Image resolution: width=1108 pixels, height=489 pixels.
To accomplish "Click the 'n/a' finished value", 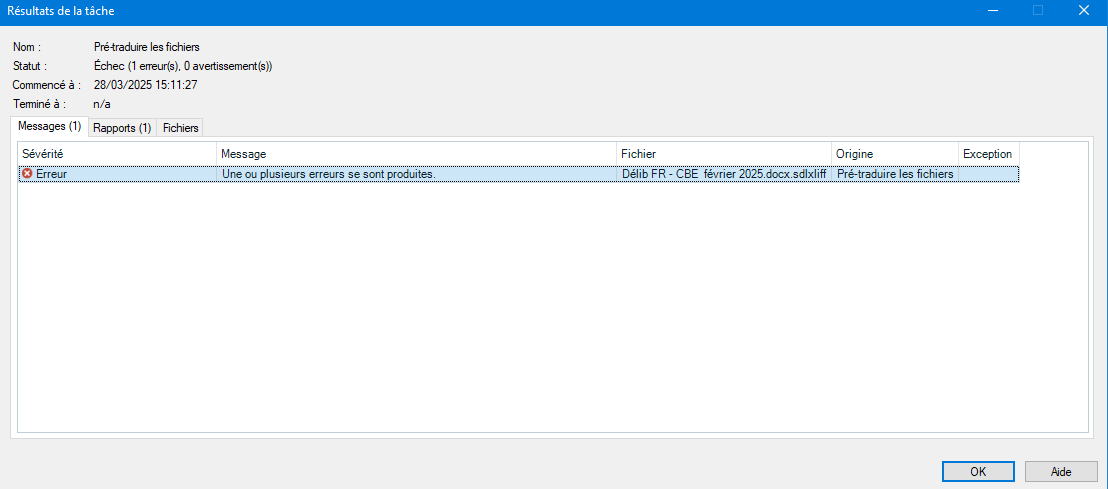I will 102,104.
